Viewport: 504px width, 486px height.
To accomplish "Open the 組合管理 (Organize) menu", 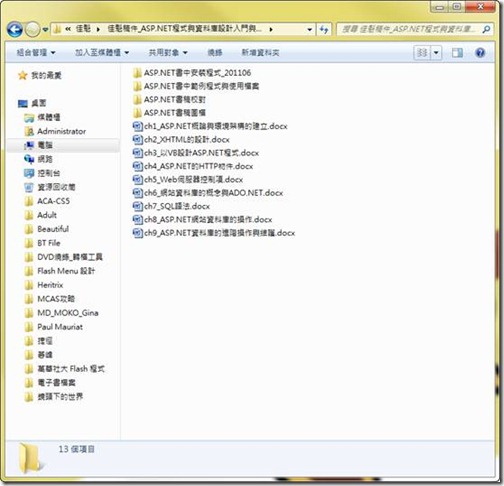I will (36, 52).
